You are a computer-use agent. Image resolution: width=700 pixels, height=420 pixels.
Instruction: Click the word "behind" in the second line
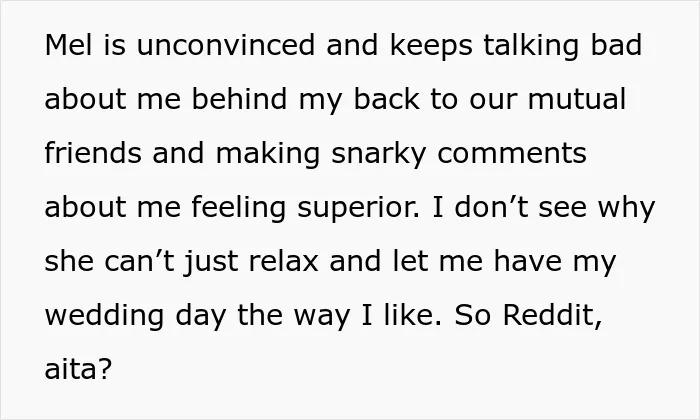tap(239, 99)
